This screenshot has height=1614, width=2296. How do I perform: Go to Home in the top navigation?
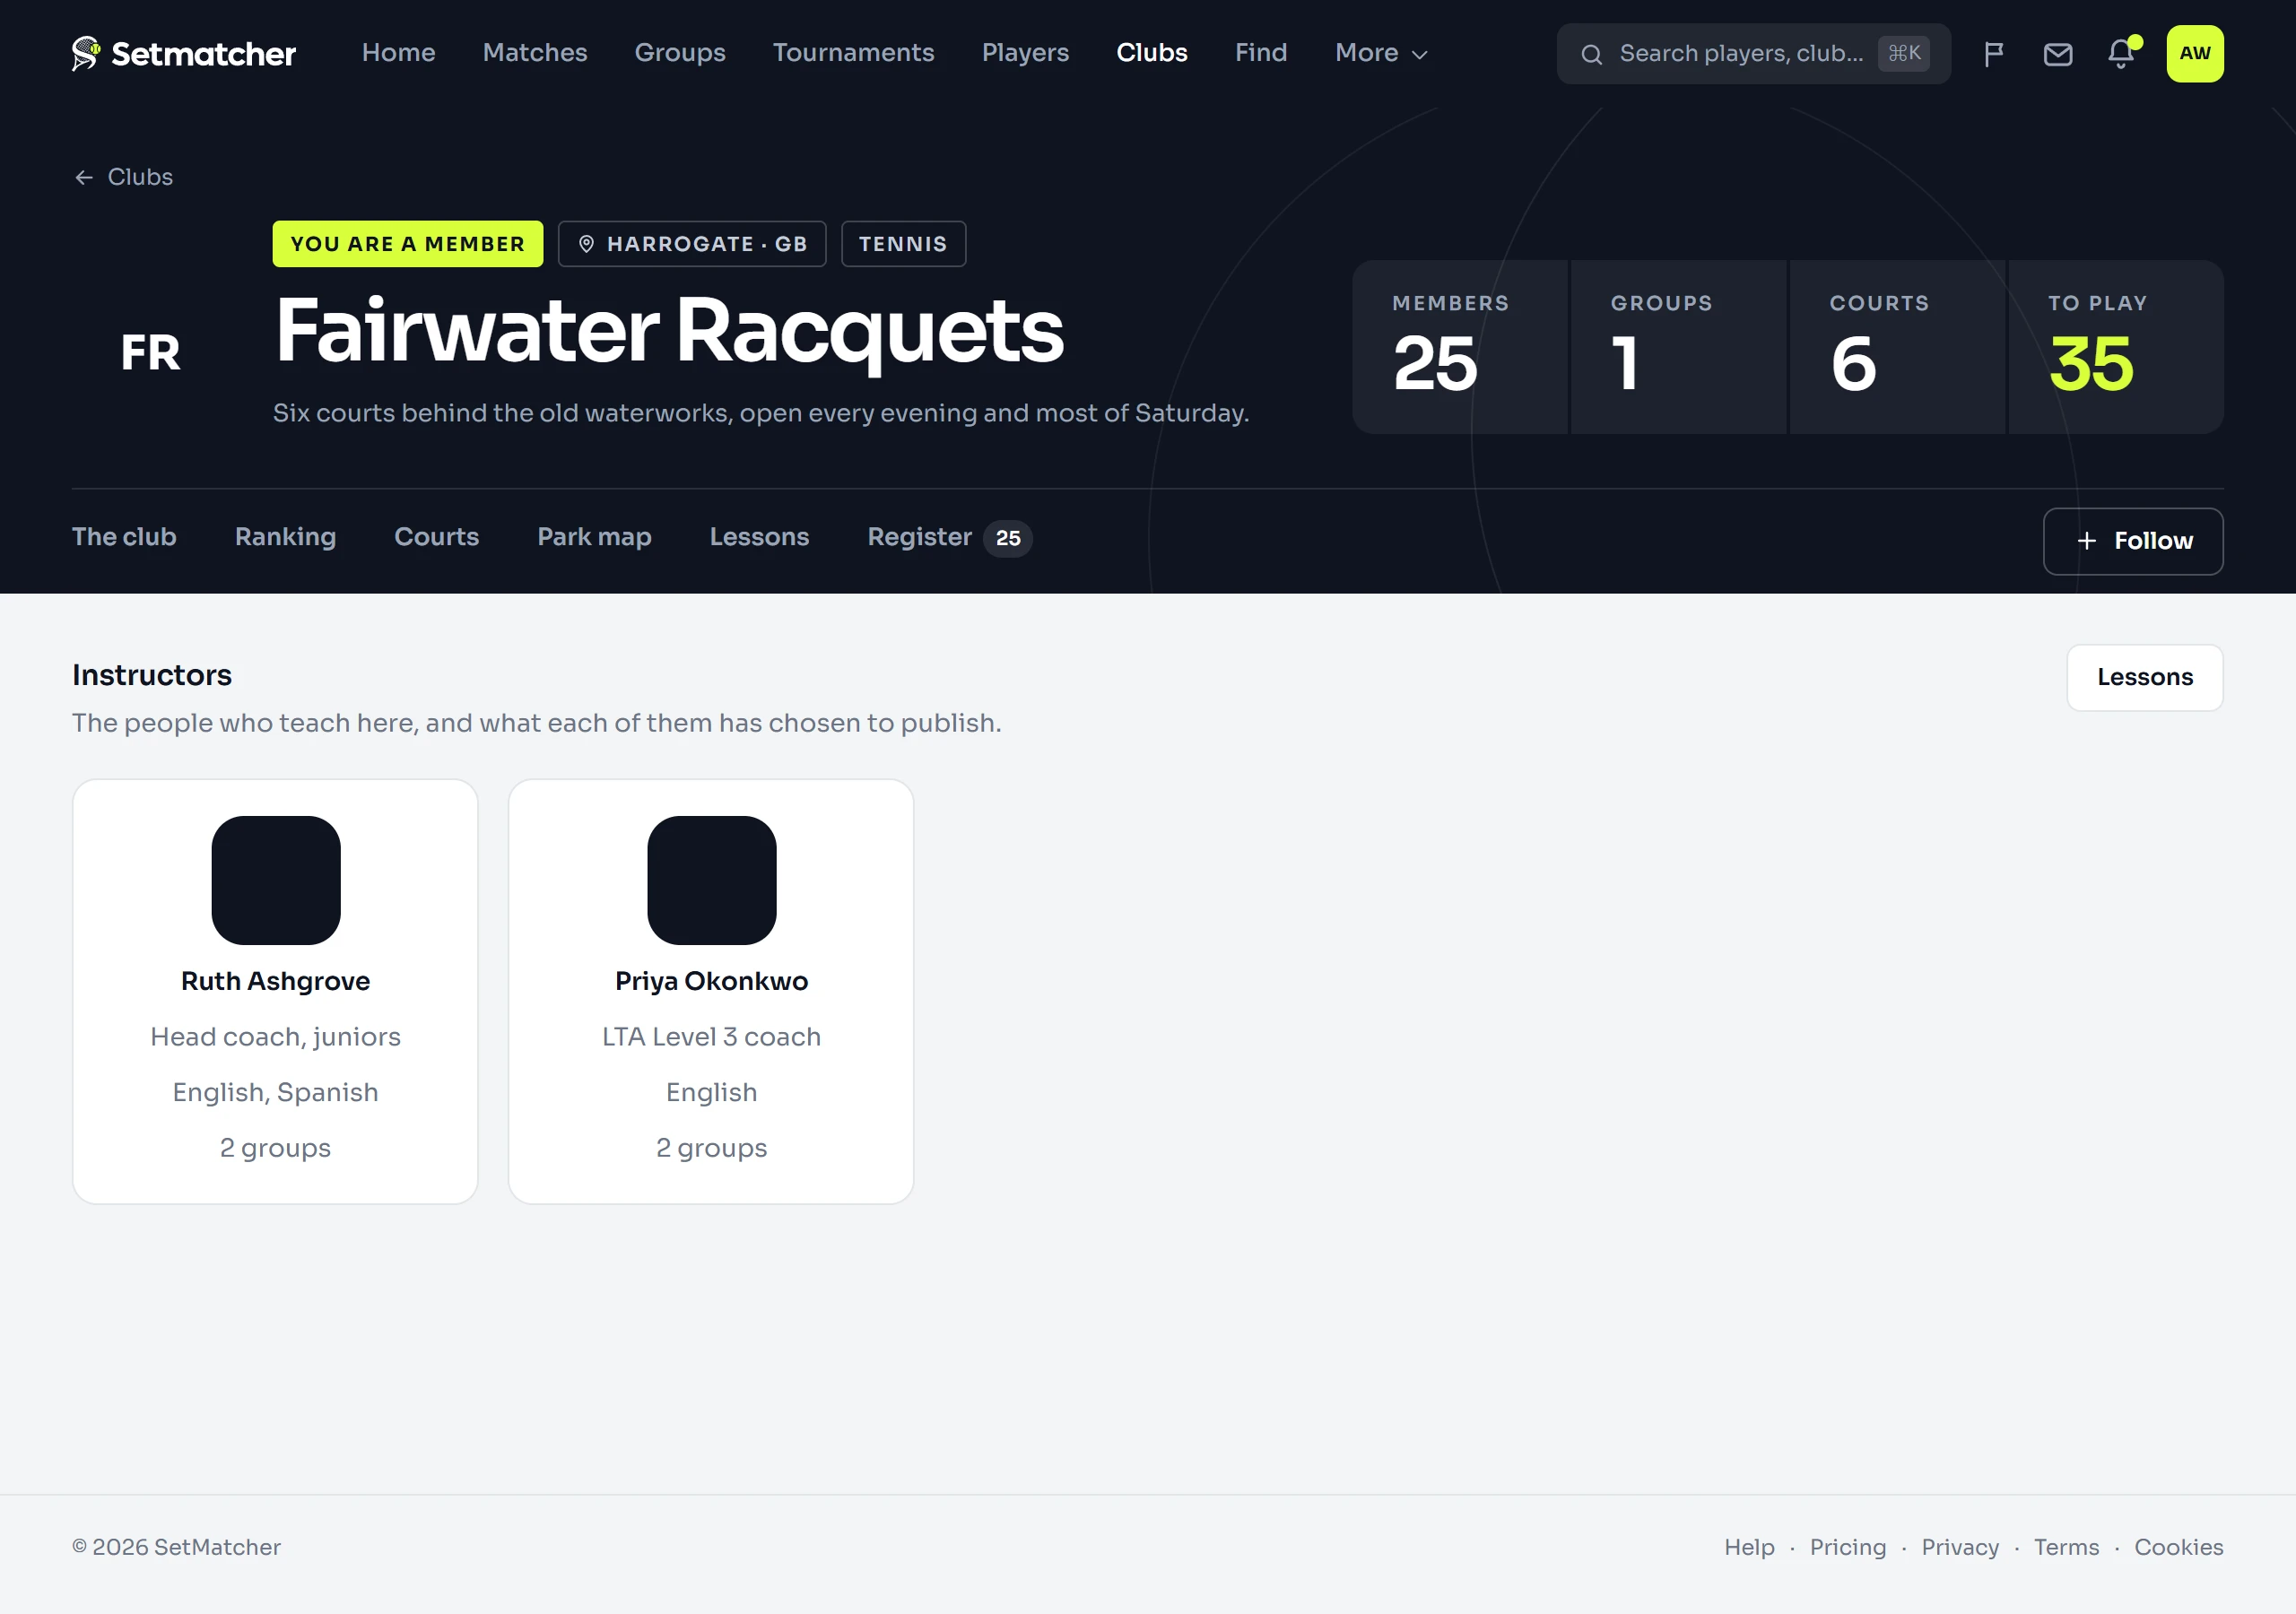[398, 53]
